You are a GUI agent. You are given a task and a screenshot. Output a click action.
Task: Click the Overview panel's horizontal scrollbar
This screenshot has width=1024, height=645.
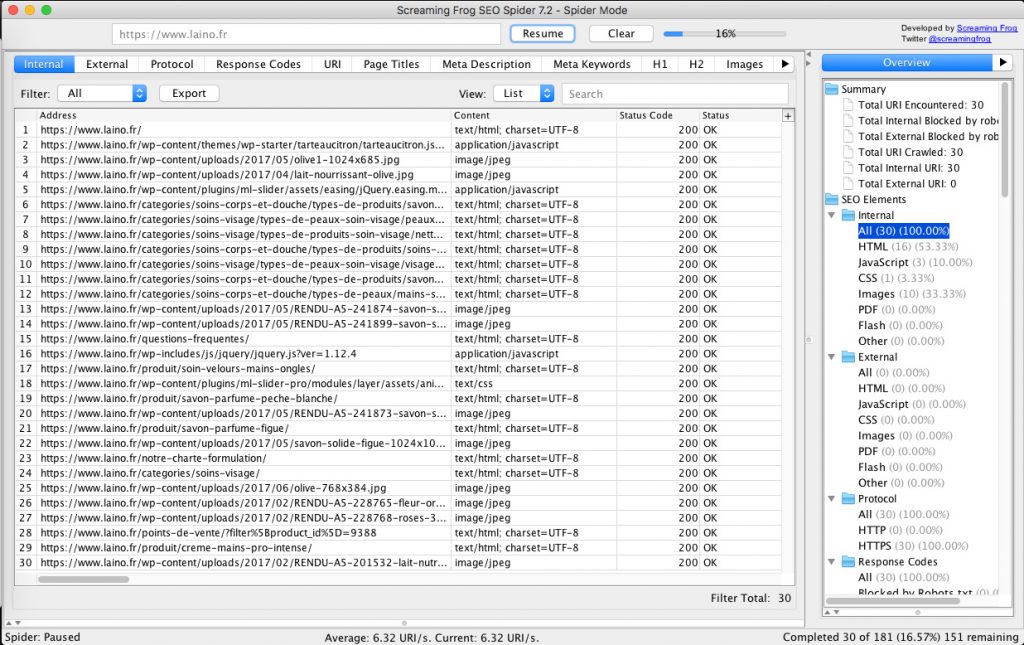coord(893,601)
